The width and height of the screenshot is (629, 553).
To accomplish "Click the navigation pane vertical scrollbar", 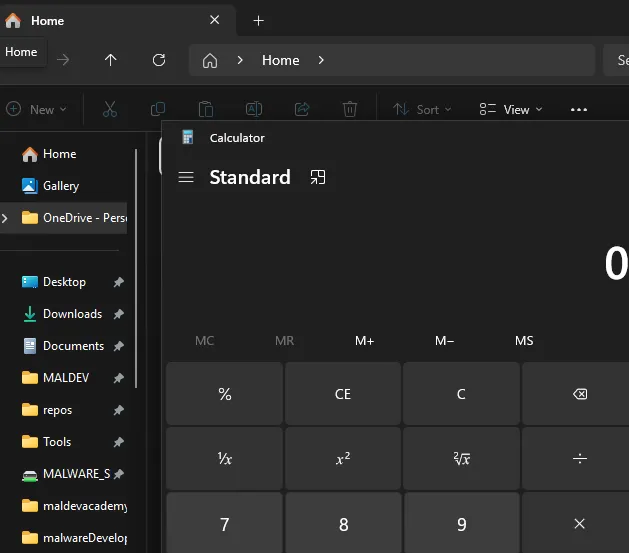I will 136,269.
